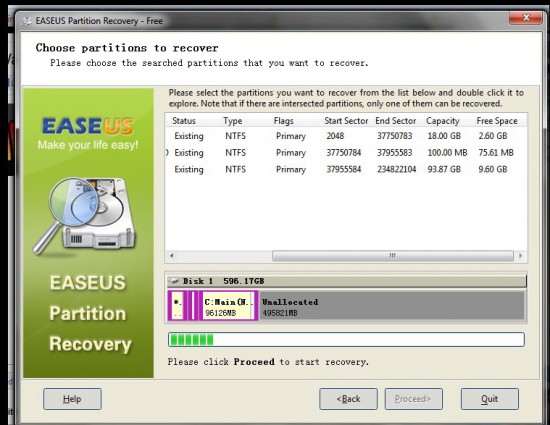Screen dimensions: 550x425
Task: Click end sector 37955583 cell
Action: tap(395, 153)
